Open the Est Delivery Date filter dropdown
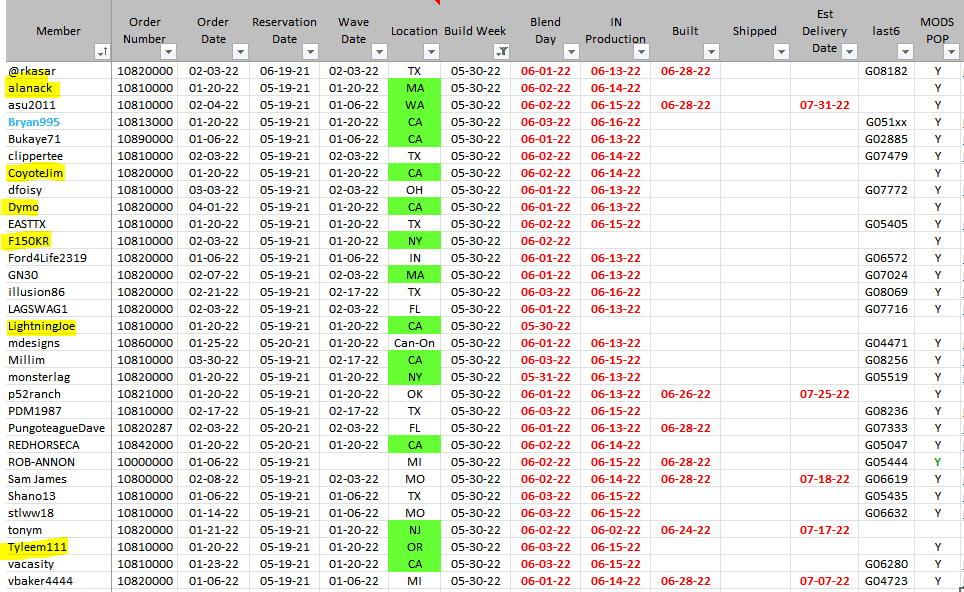Image resolution: width=964 pixels, height=592 pixels. pyautogui.click(x=849, y=52)
